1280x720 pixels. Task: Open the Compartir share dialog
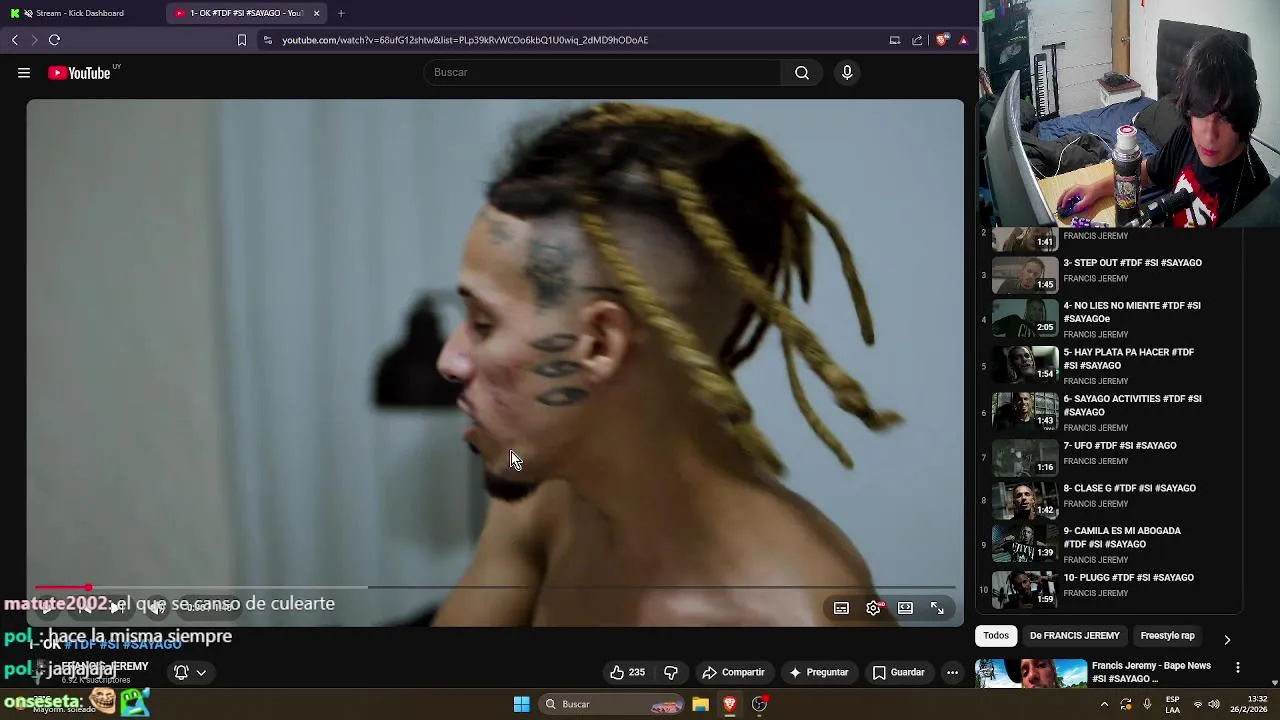pos(733,672)
